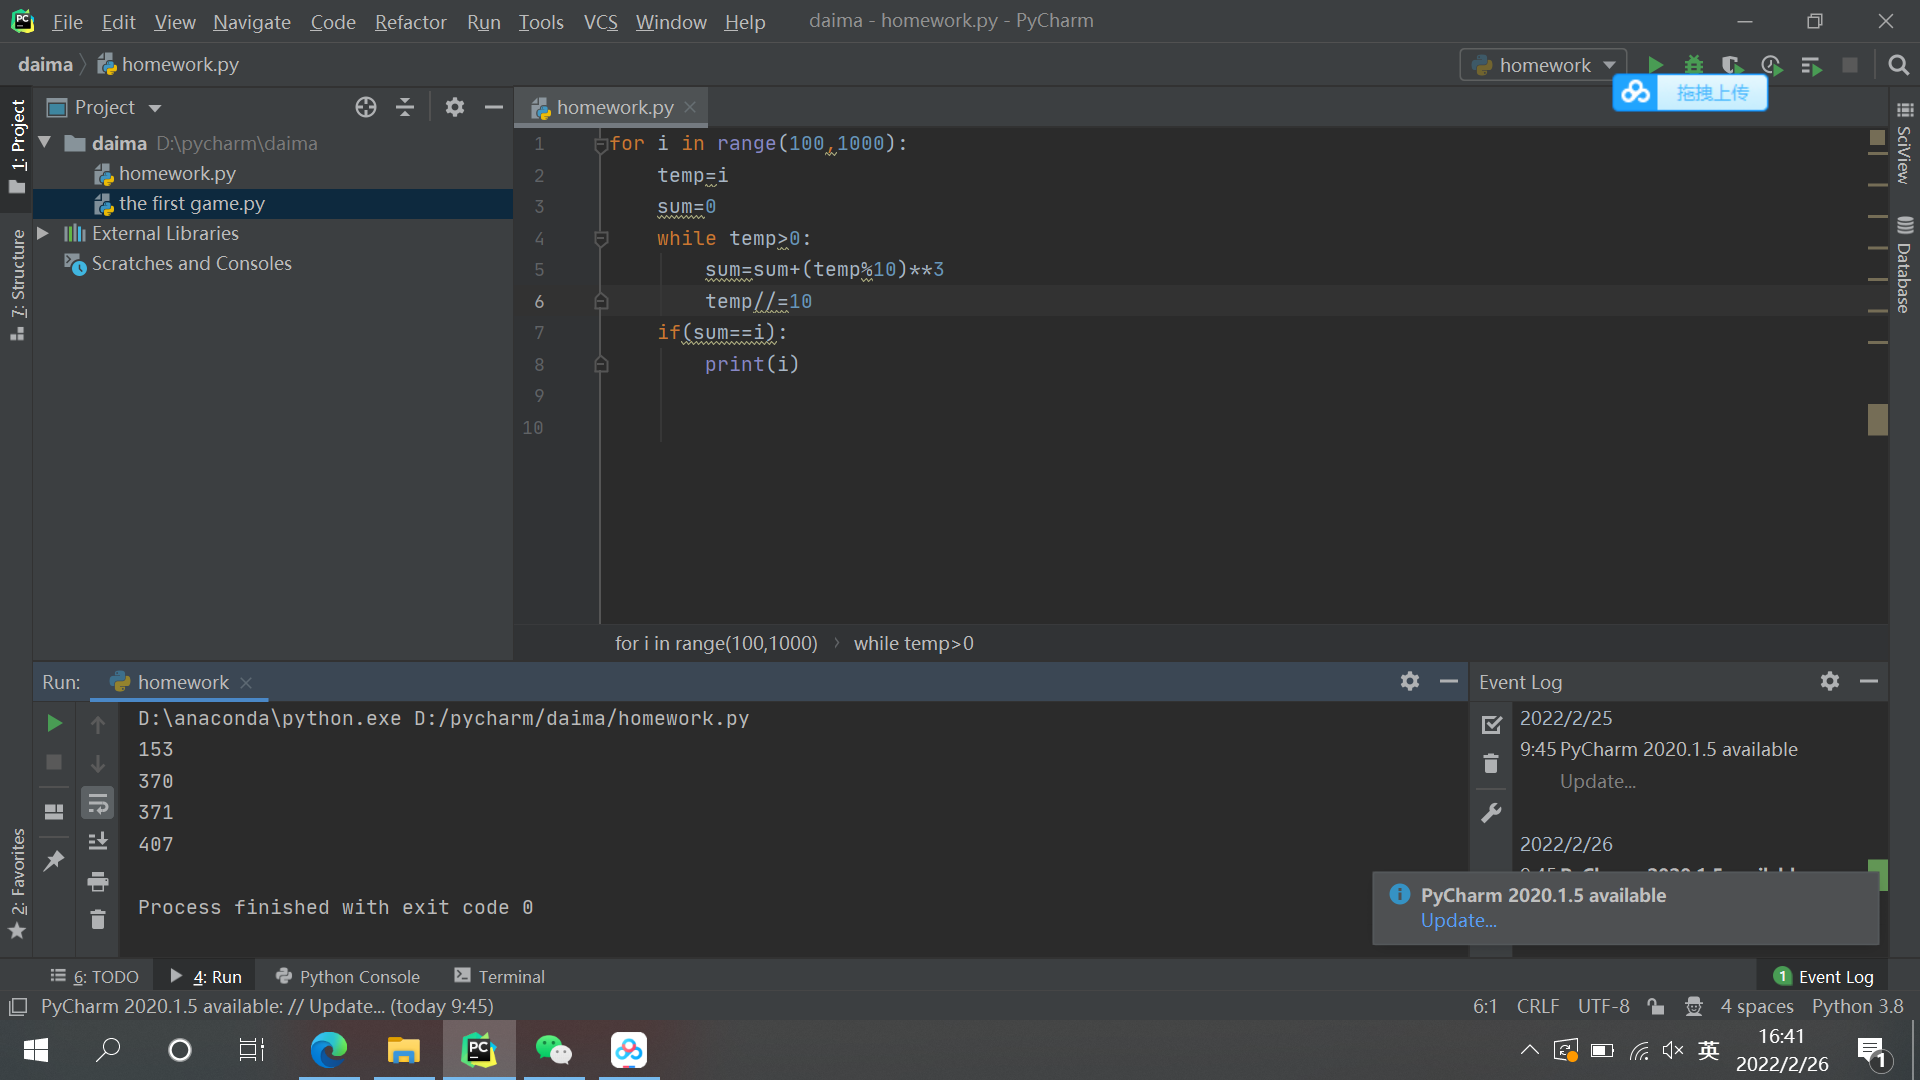Open the Refactor menu

pos(410,21)
